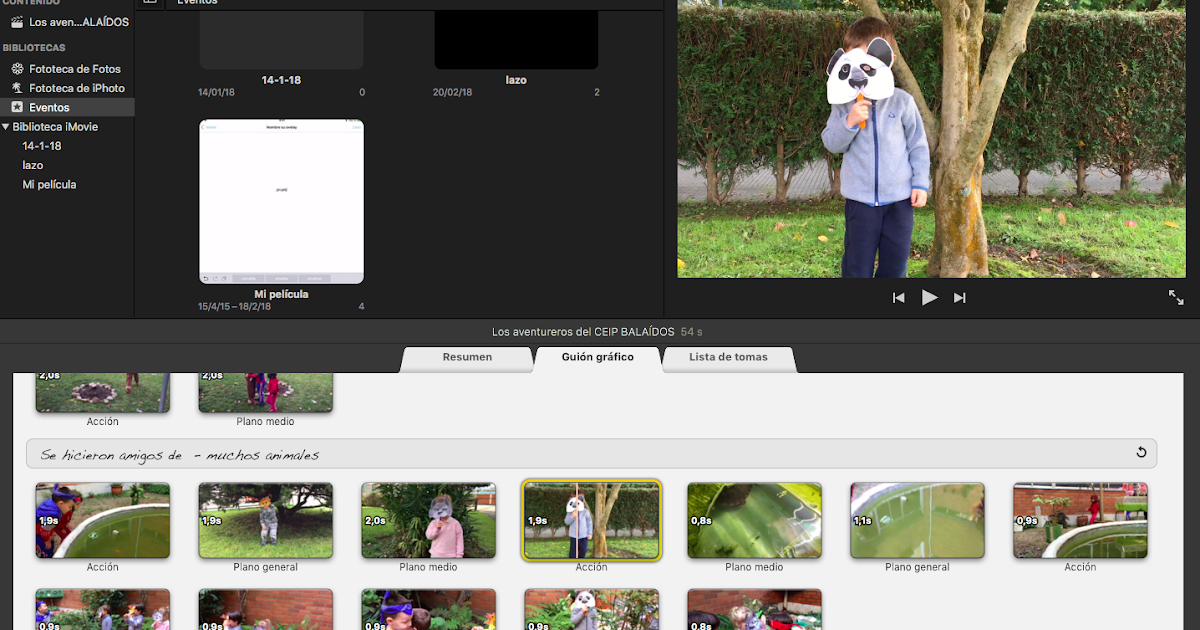Select the 2,0s Plano medio mask clip
Screen dimensions: 1200x630
coord(429,520)
